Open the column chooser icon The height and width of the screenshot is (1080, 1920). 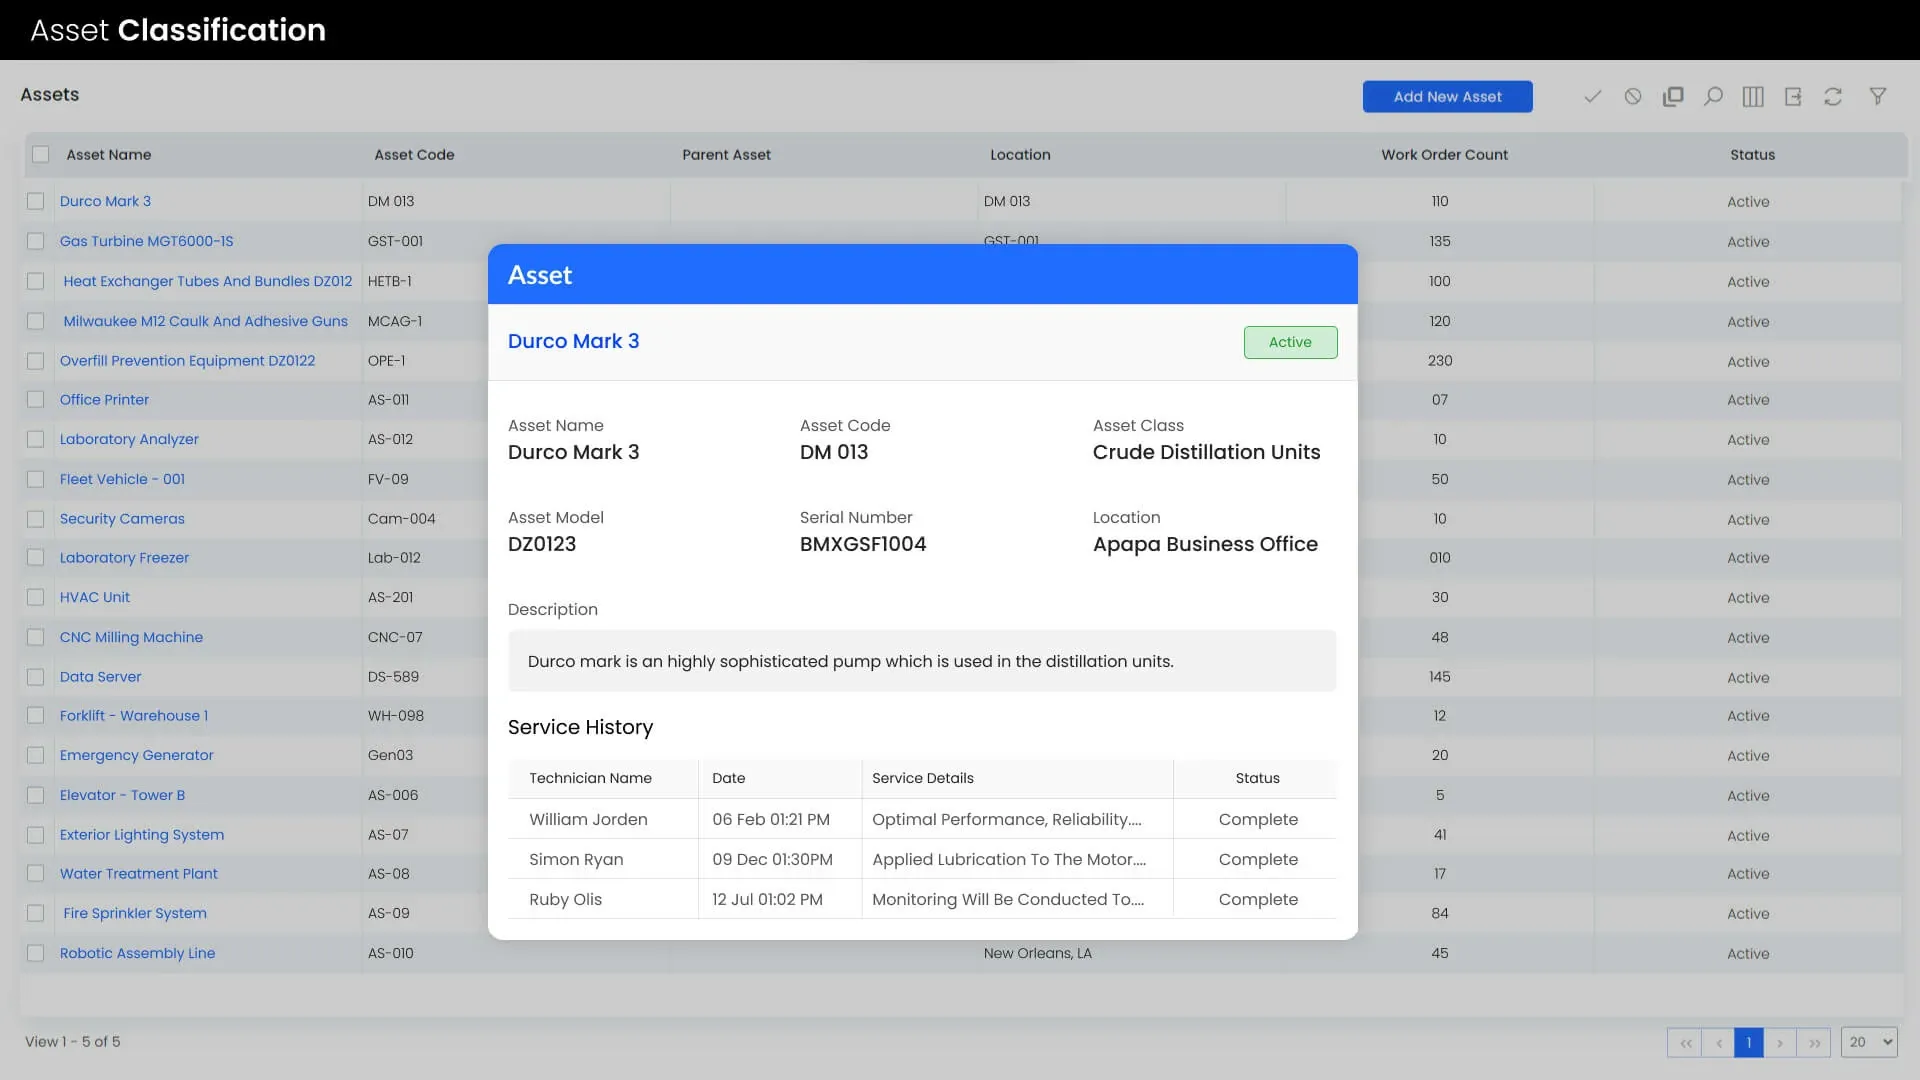(1753, 96)
